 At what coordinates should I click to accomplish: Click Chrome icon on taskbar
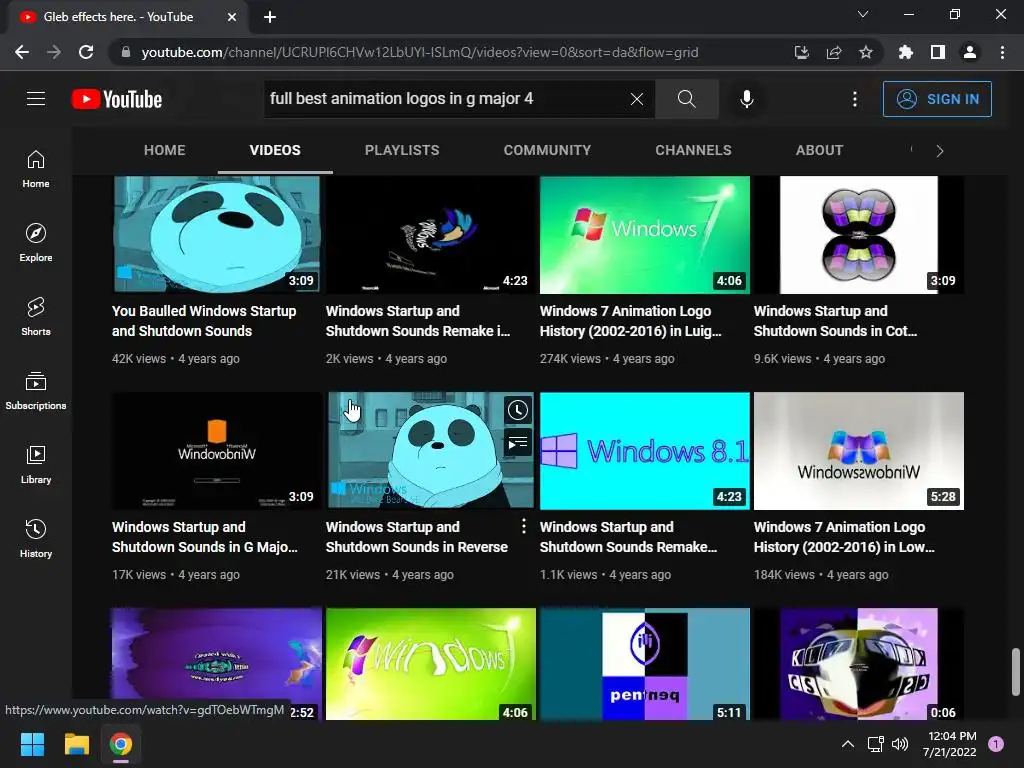[x=121, y=744]
